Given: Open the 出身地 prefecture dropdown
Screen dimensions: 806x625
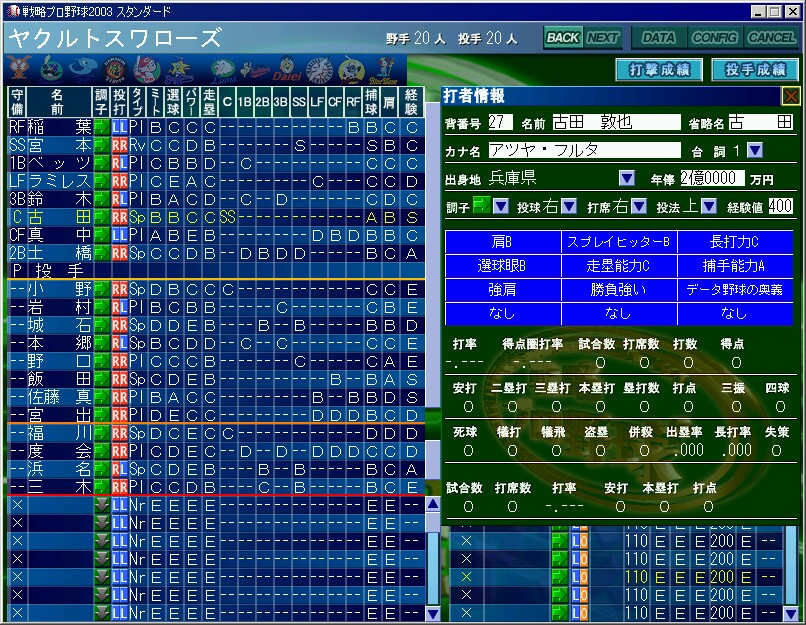Looking at the screenshot, I should tap(627, 178).
